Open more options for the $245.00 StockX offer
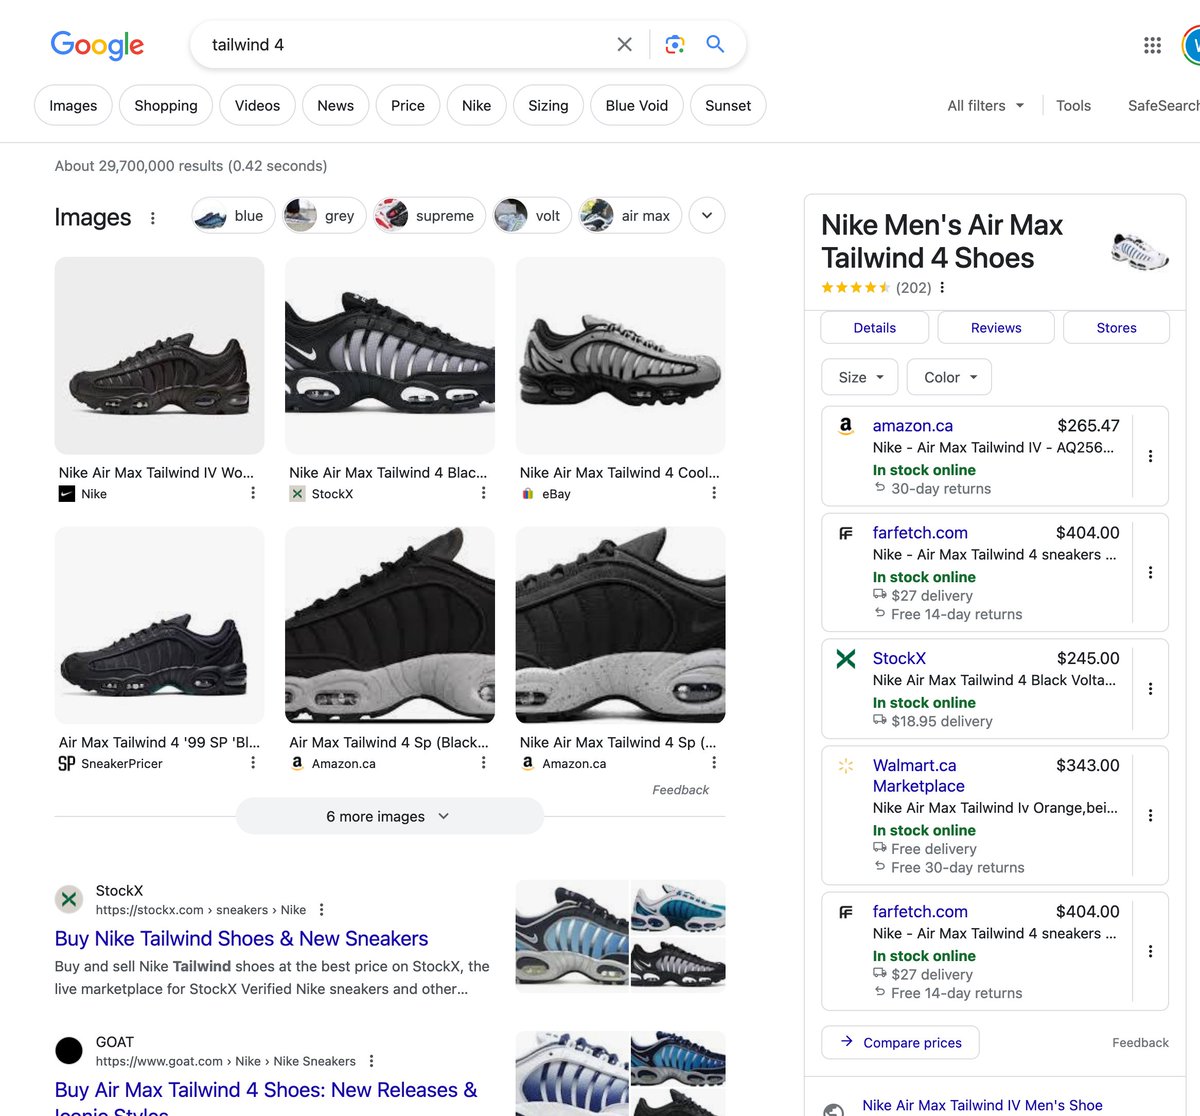 (x=1150, y=689)
